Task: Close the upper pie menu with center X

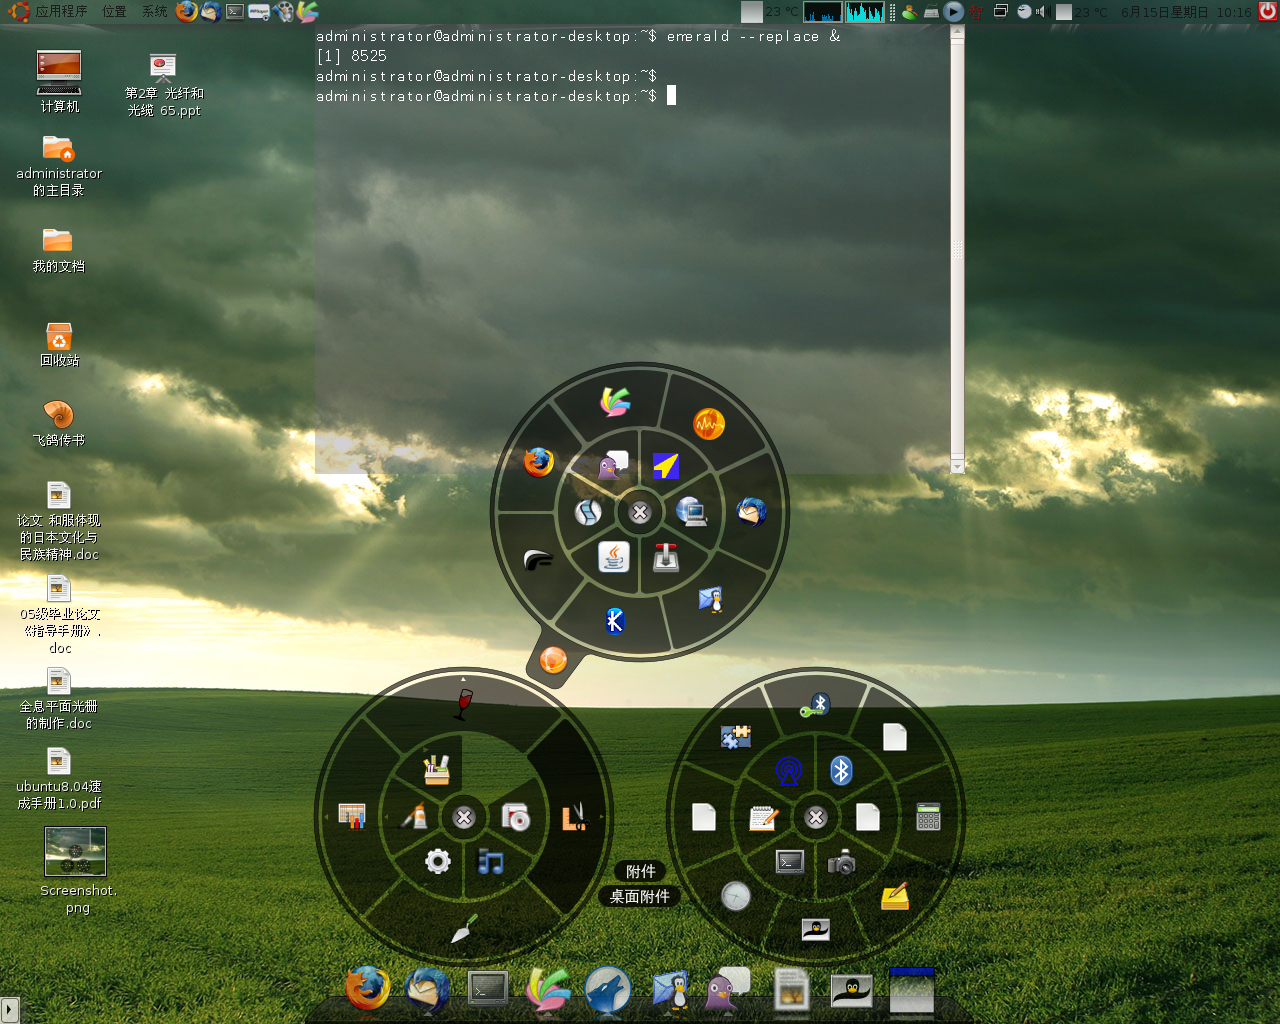Action: (640, 512)
